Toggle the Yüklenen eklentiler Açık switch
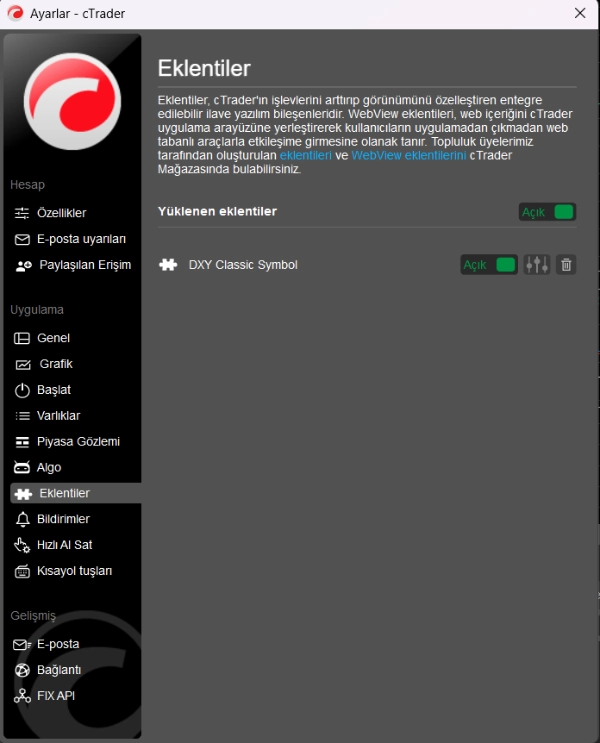 tap(548, 212)
